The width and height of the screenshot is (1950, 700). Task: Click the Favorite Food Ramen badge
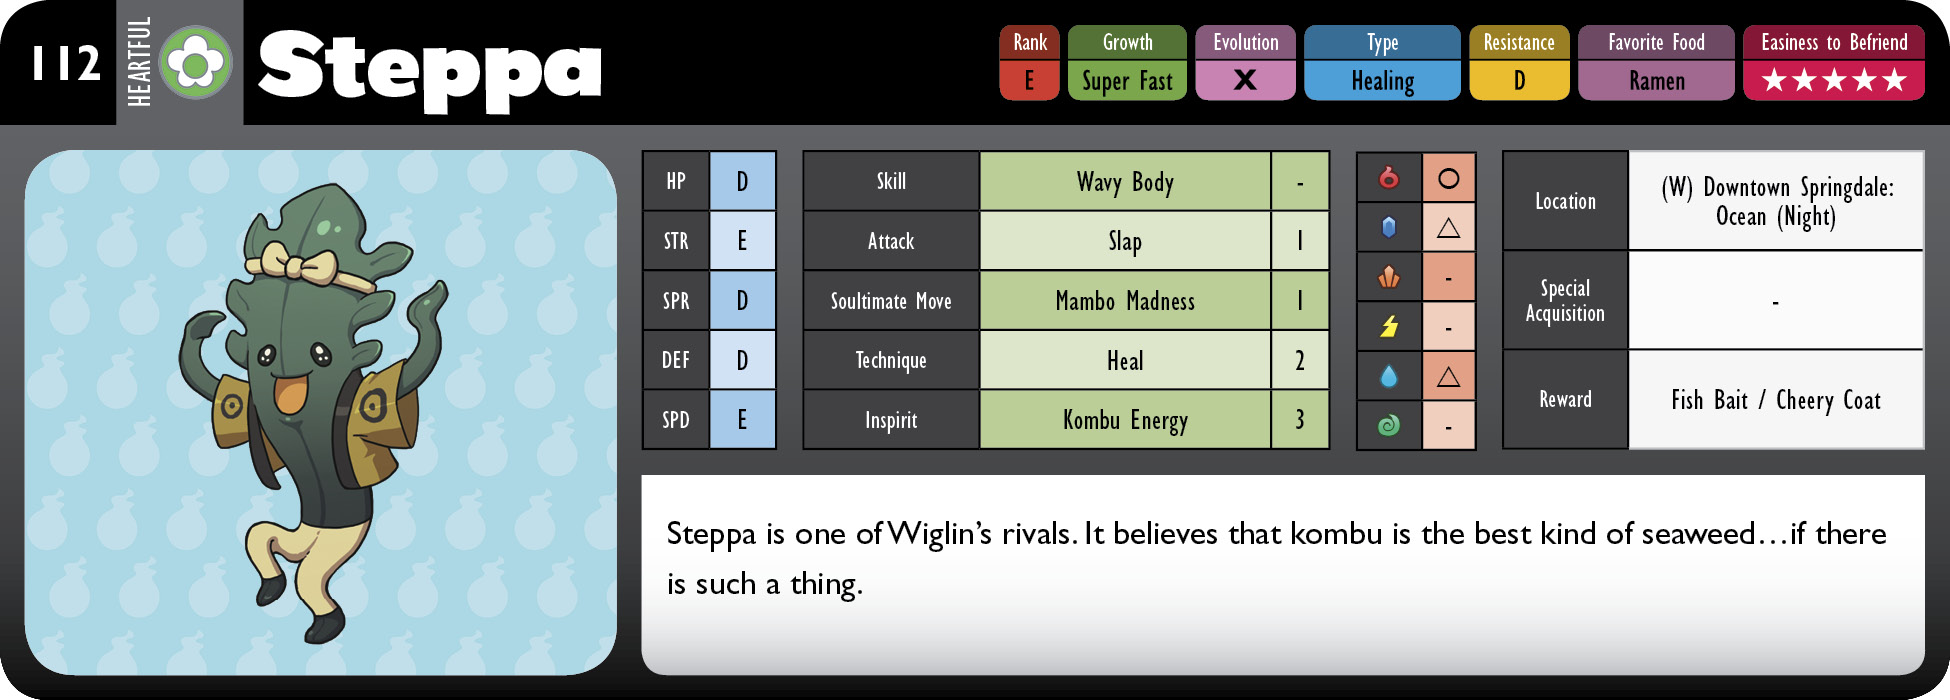point(1656,62)
